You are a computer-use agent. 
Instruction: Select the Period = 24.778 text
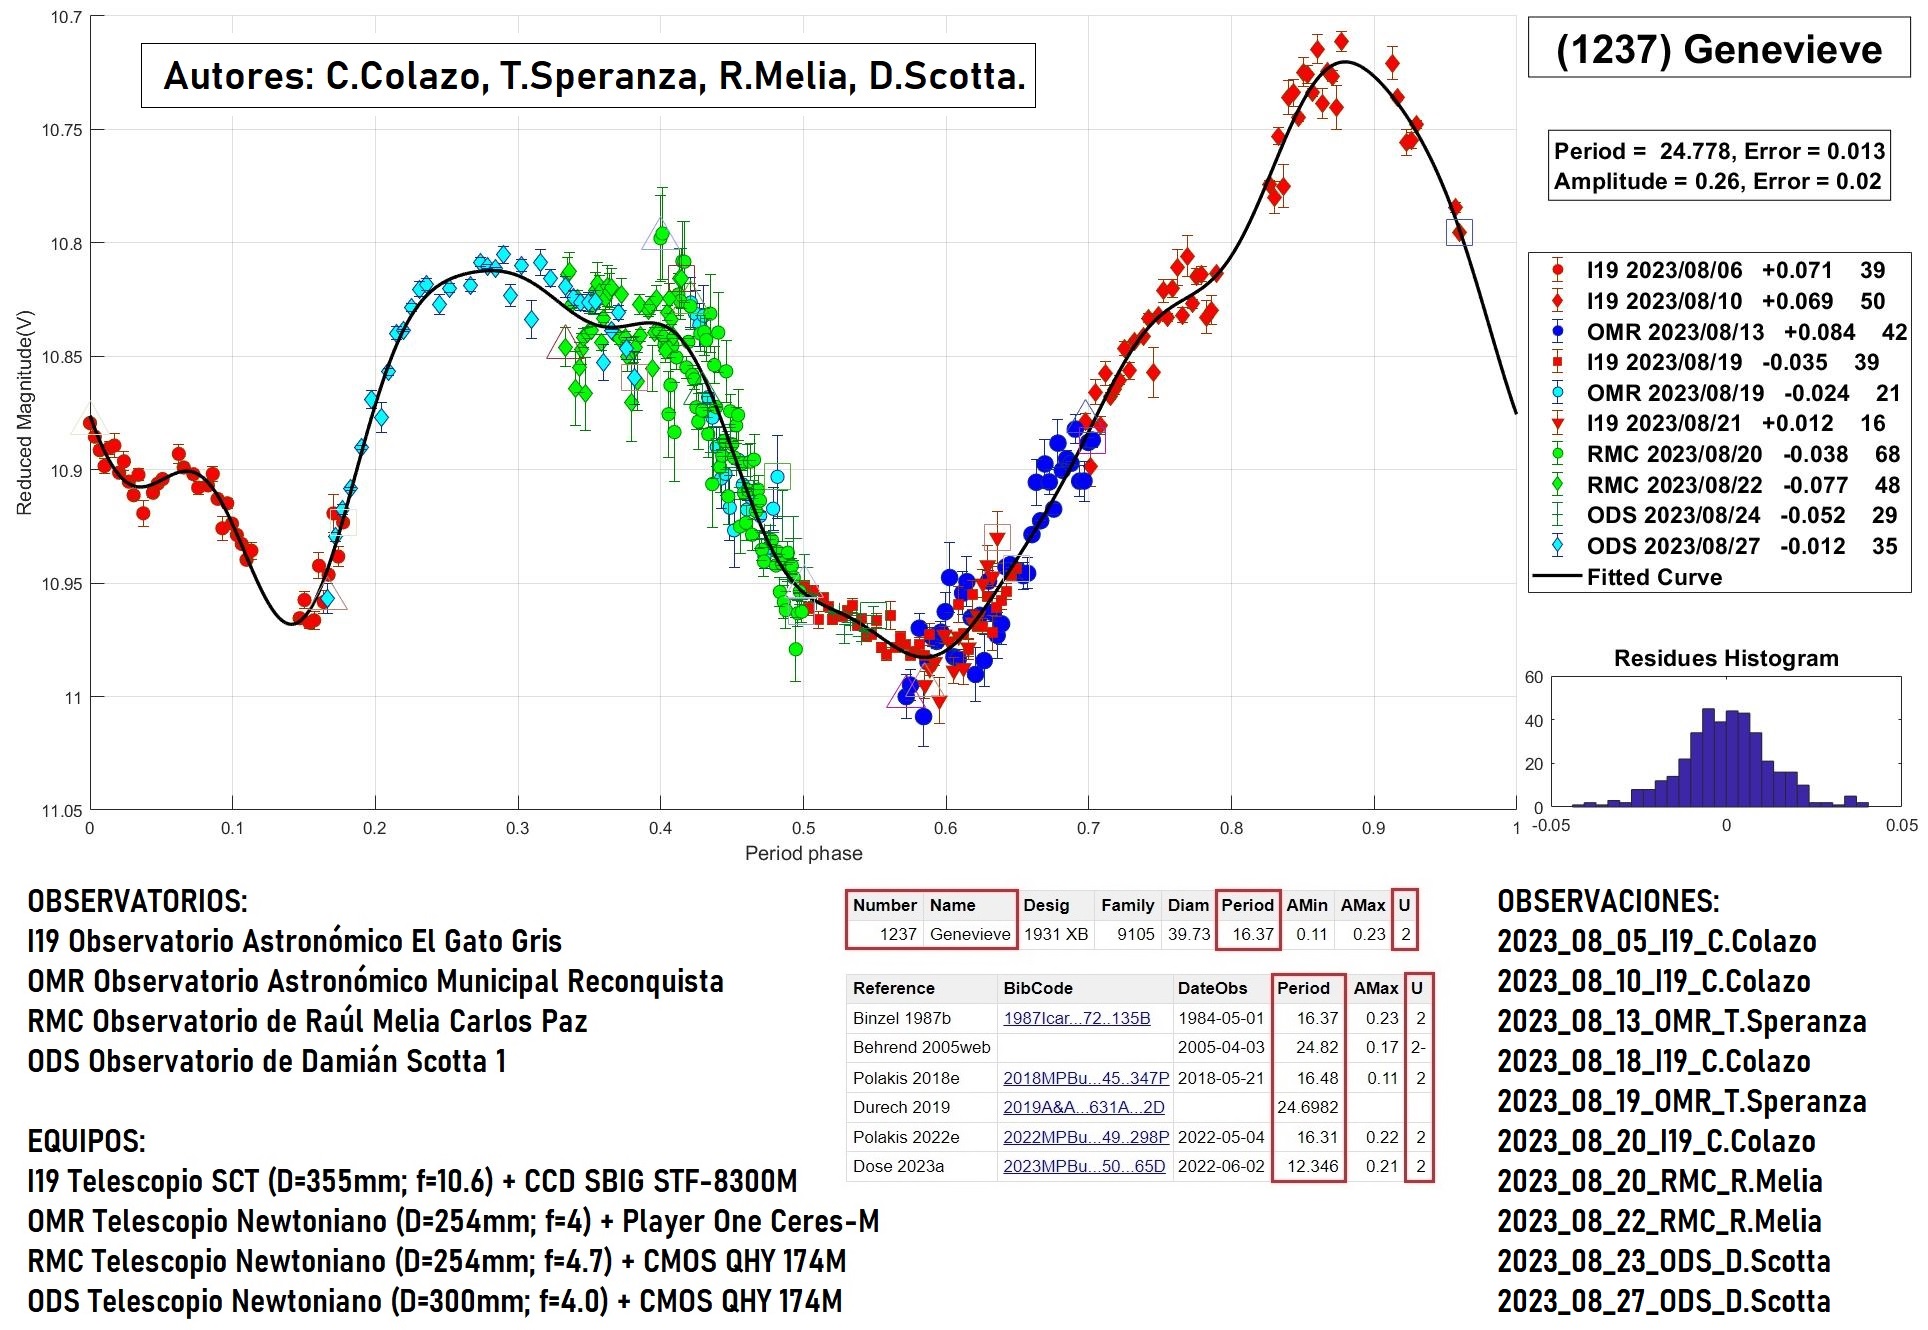tap(1644, 151)
